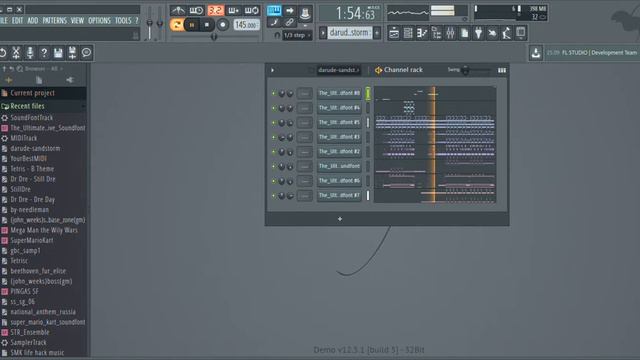Toggle the metronome icon
640x360 pixels.
(x=178, y=10)
